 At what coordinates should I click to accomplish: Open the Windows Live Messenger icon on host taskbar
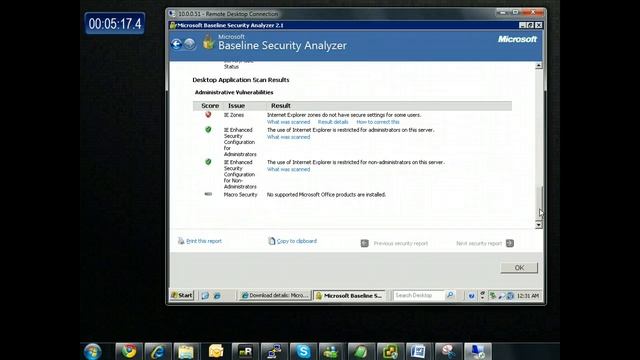click(331, 351)
